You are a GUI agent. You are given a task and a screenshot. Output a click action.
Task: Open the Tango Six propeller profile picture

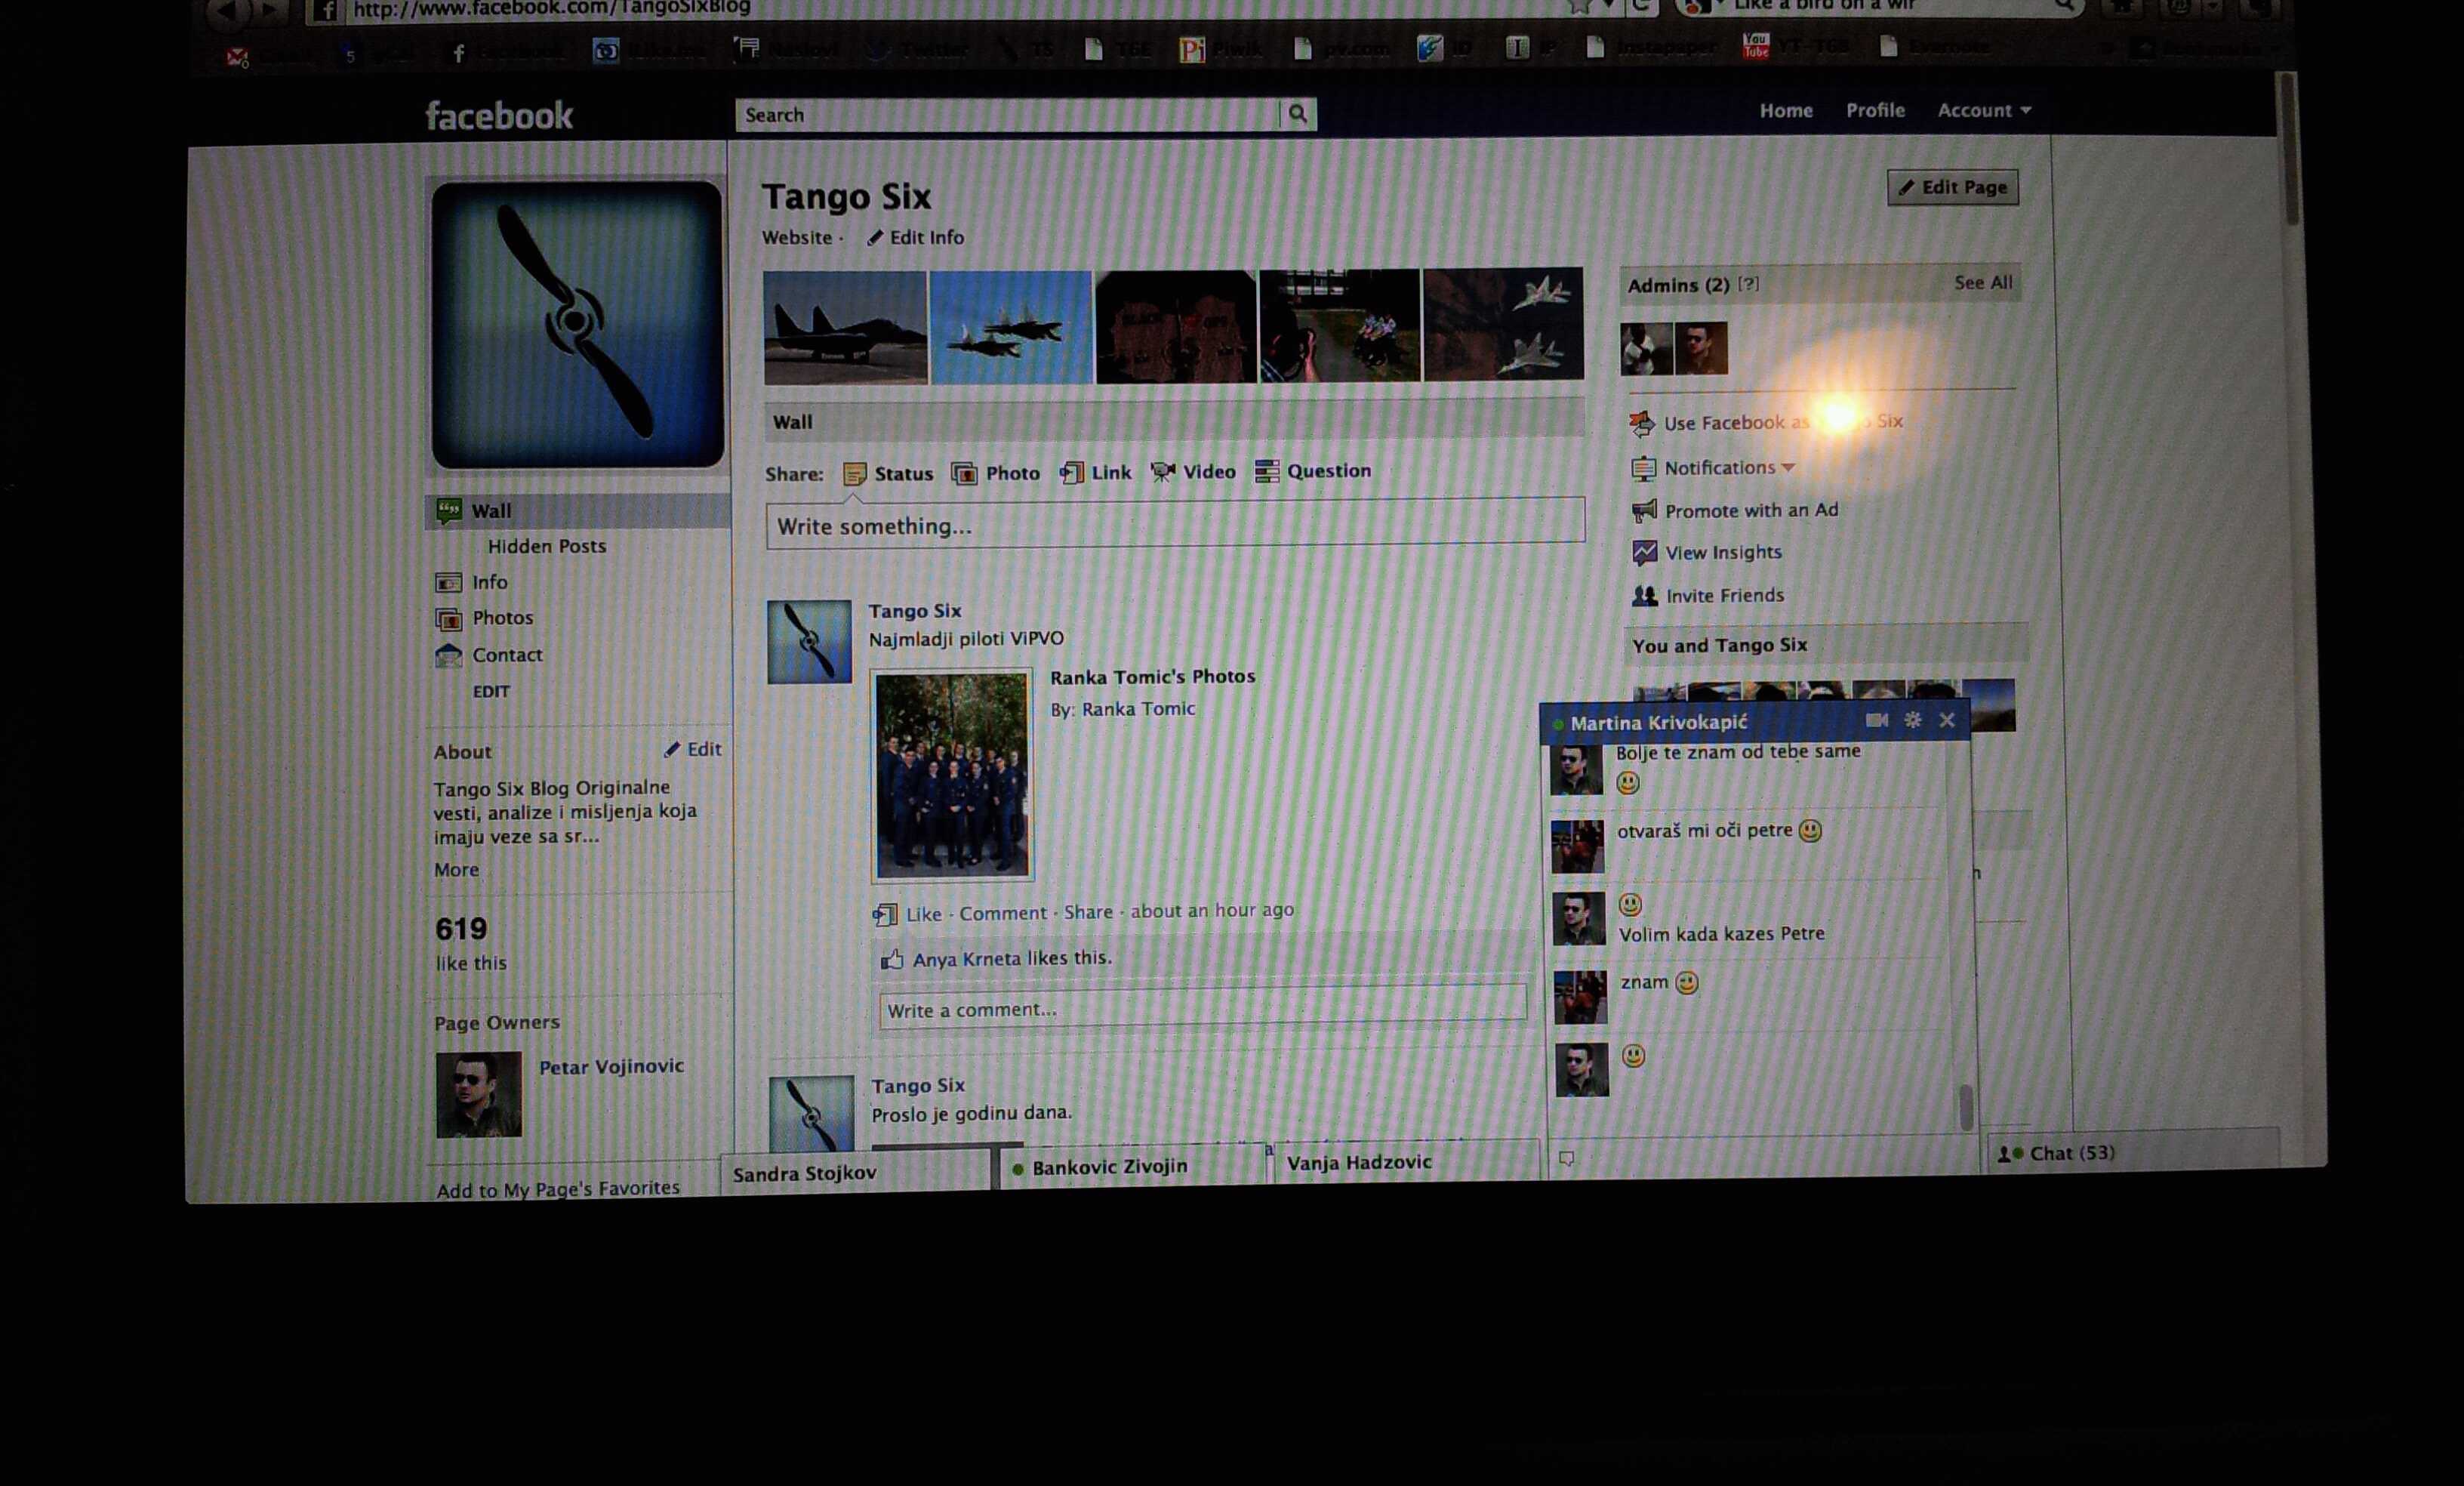[577, 324]
